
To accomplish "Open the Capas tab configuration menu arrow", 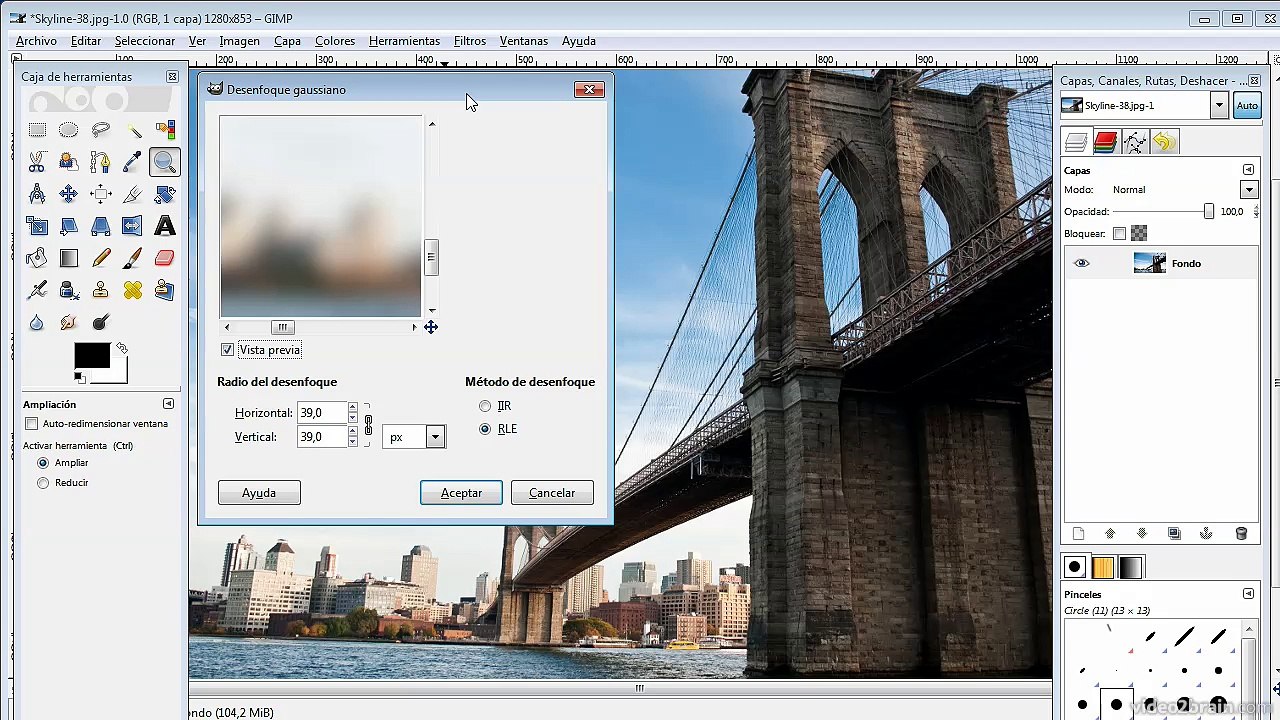I will click(x=1248, y=170).
